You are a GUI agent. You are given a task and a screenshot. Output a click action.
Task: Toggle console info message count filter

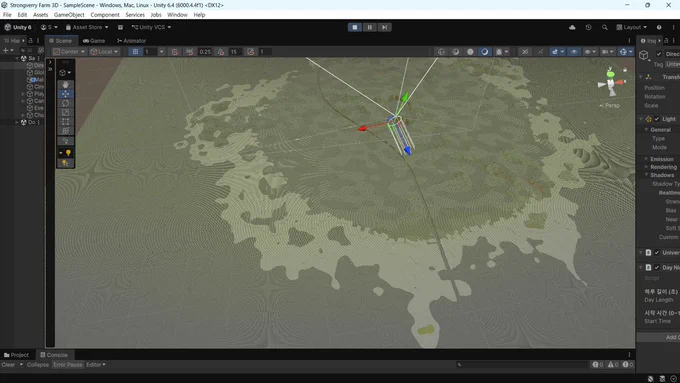click(x=598, y=365)
